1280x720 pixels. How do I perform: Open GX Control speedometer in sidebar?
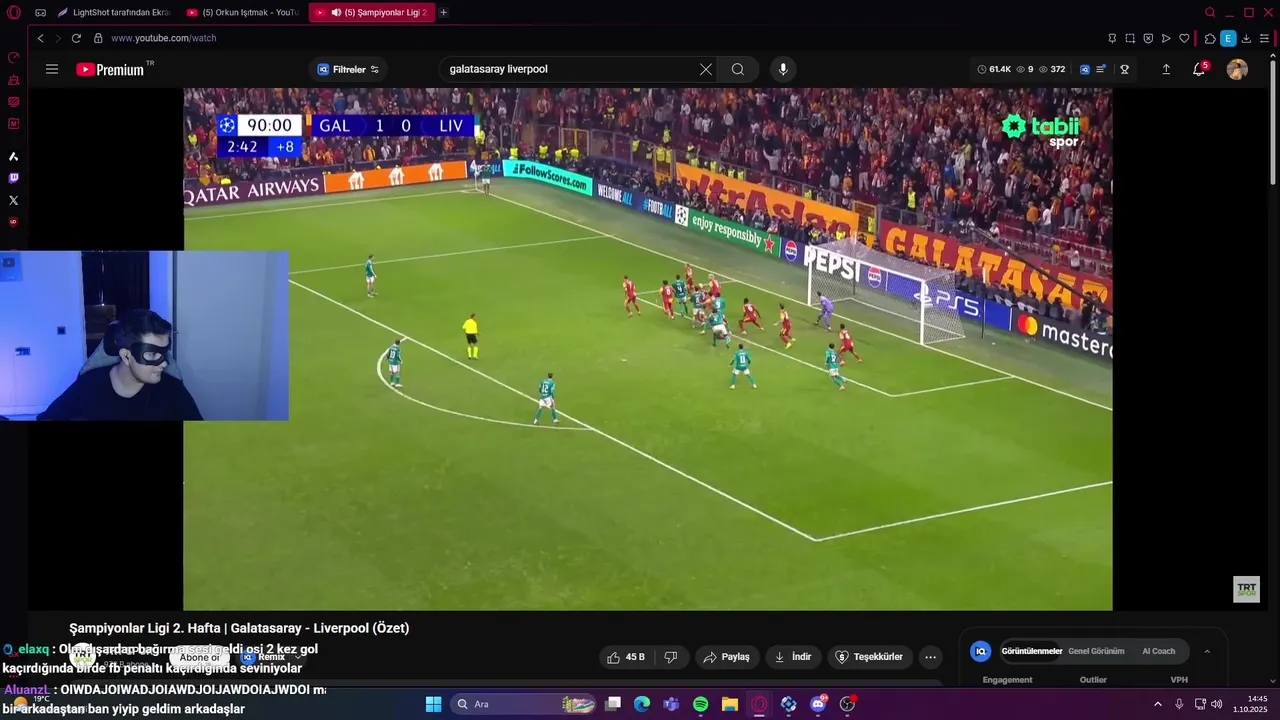[13, 57]
